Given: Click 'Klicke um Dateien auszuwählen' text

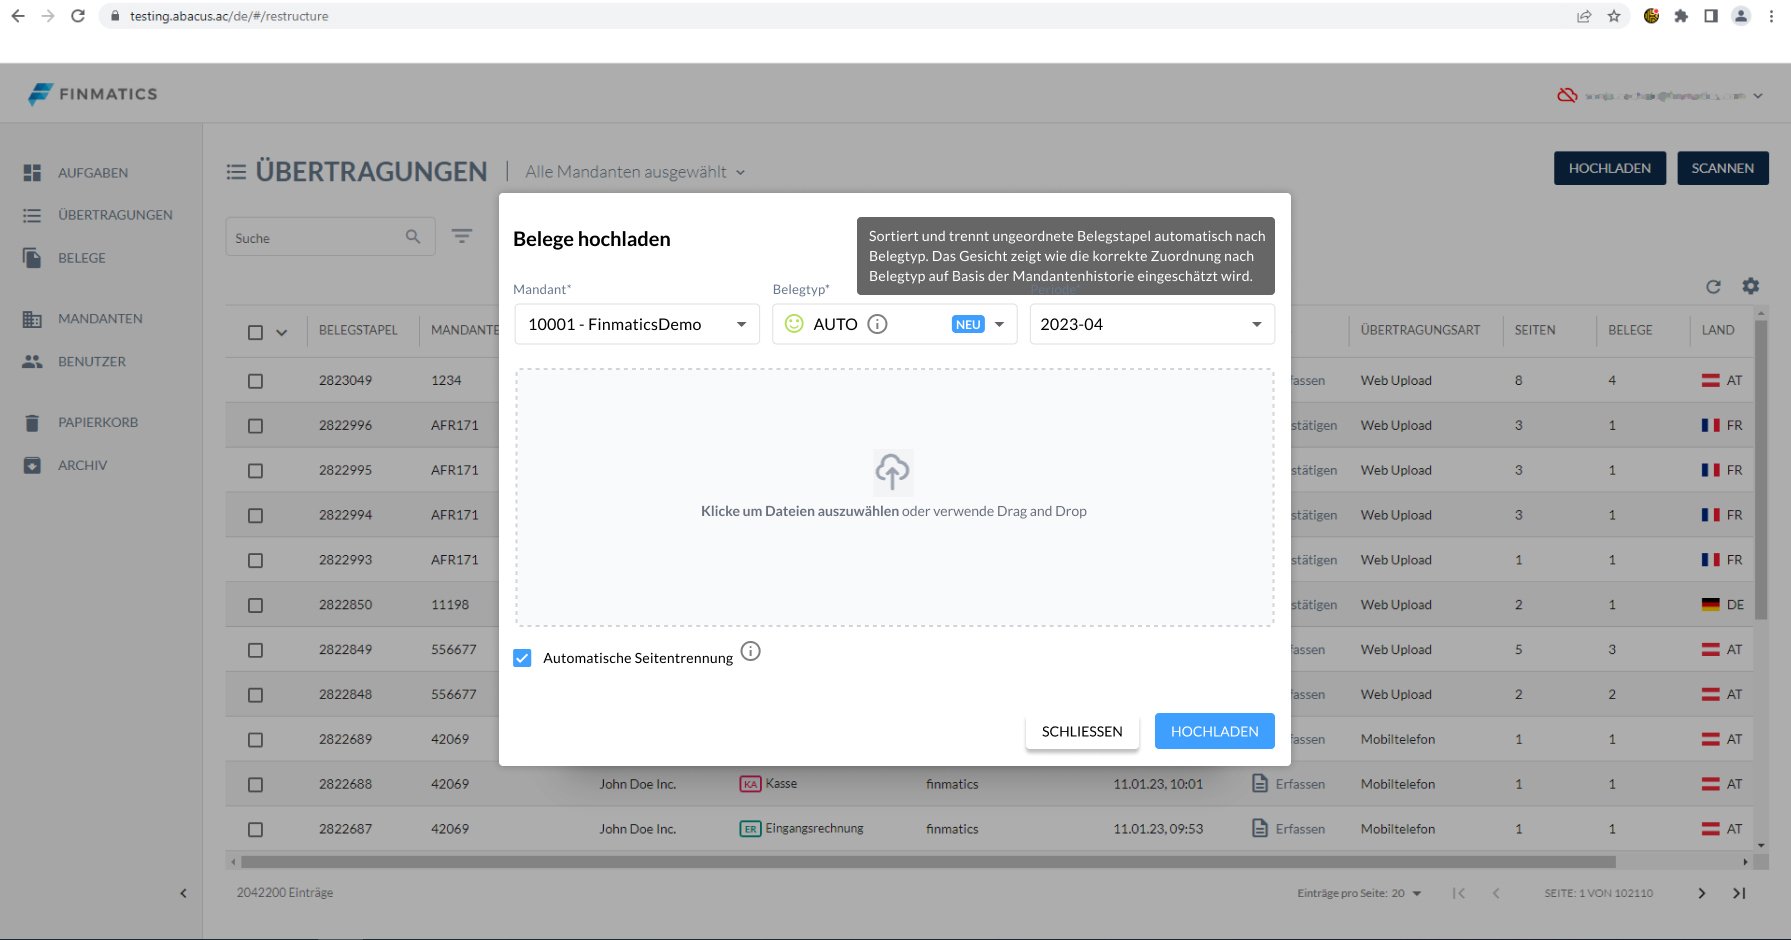Looking at the screenshot, I should [799, 511].
